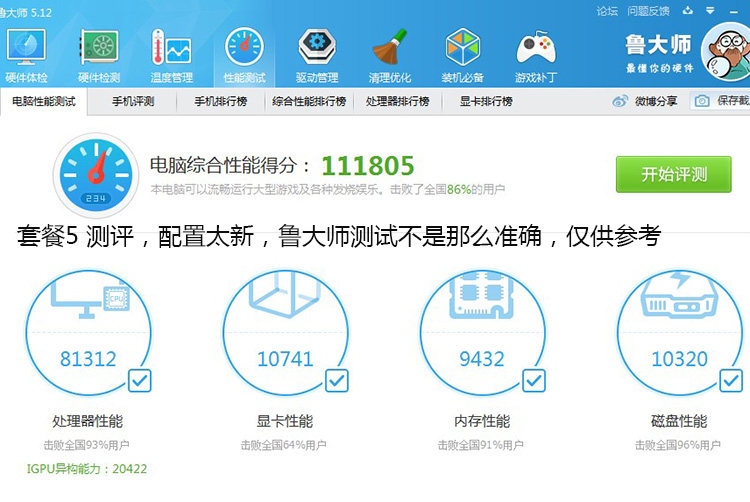The height and width of the screenshot is (502, 750).
Task: Click 击败全国96%用户 text
Action: 678,445
